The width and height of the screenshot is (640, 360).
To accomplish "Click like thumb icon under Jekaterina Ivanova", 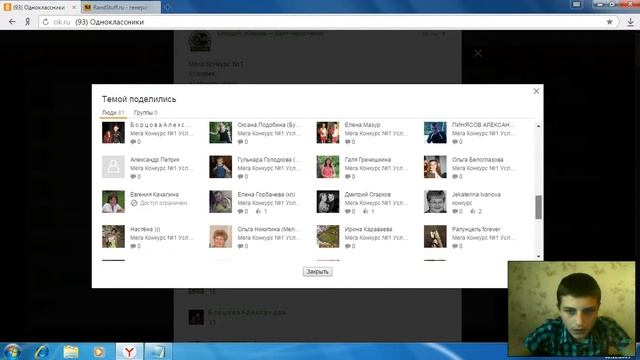I will coord(473,211).
